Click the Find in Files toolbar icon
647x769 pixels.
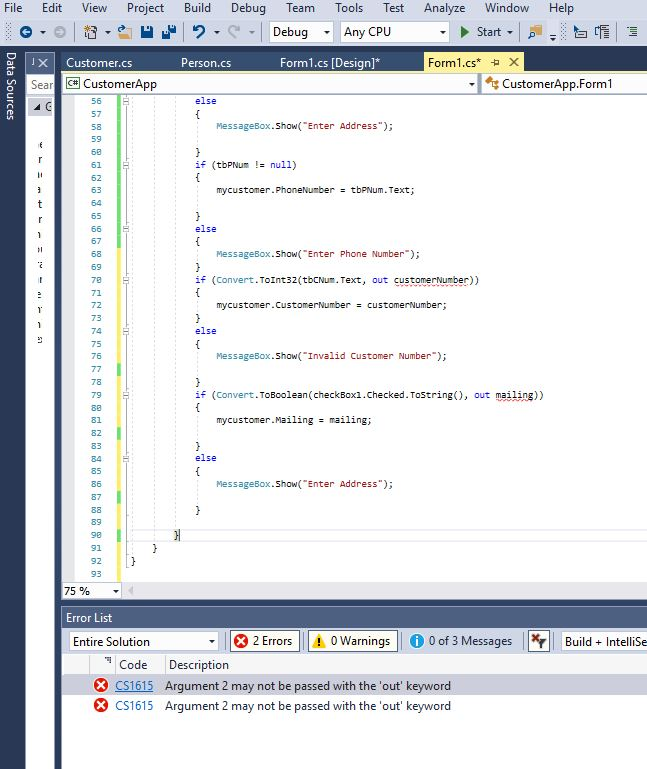535,32
